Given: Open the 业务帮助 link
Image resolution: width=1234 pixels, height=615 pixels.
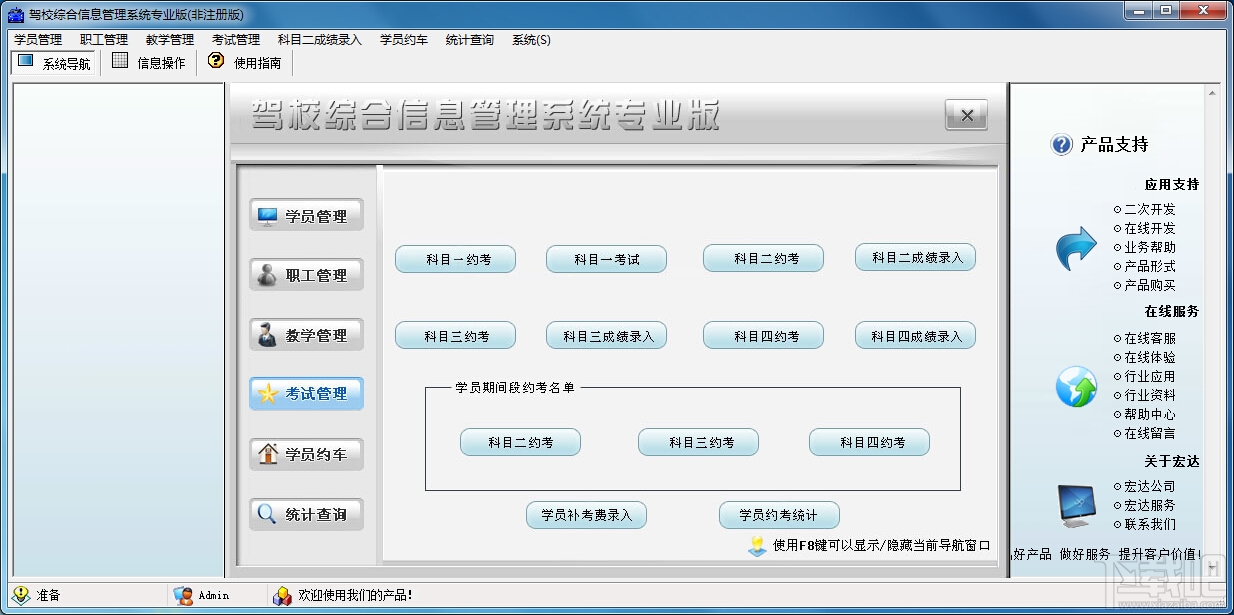Looking at the screenshot, I should [x=1150, y=248].
